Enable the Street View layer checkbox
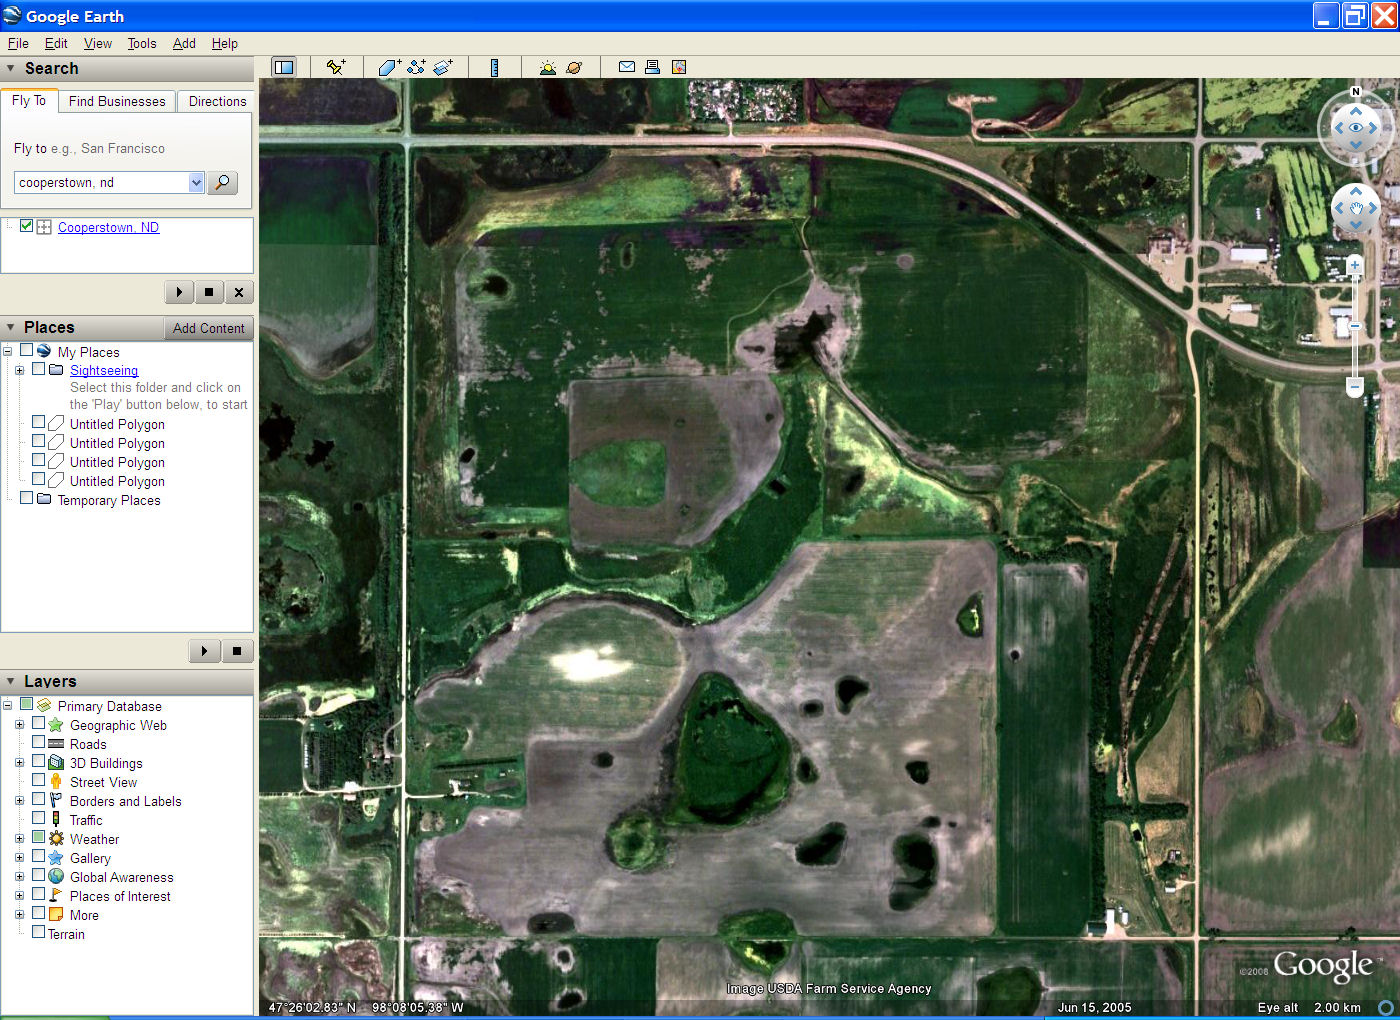The height and width of the screenshot is (1020, 1400). coord(39,781)
